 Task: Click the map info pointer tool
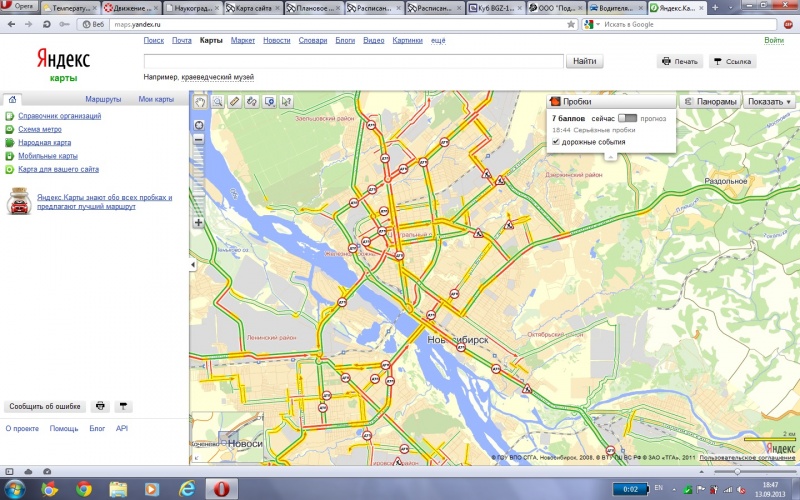coord(286,101)
